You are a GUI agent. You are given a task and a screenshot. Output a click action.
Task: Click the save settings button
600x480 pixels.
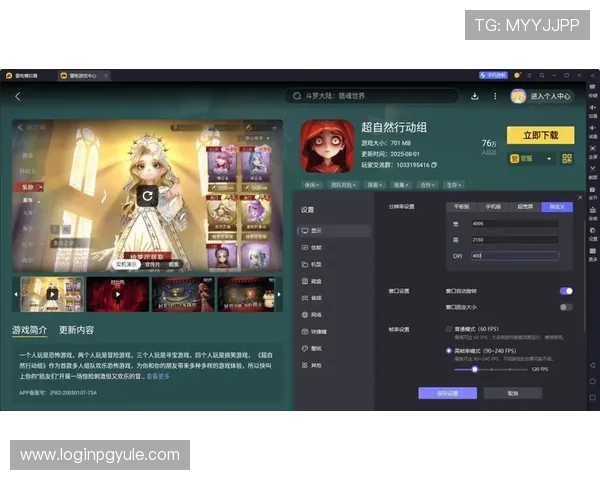448,393
